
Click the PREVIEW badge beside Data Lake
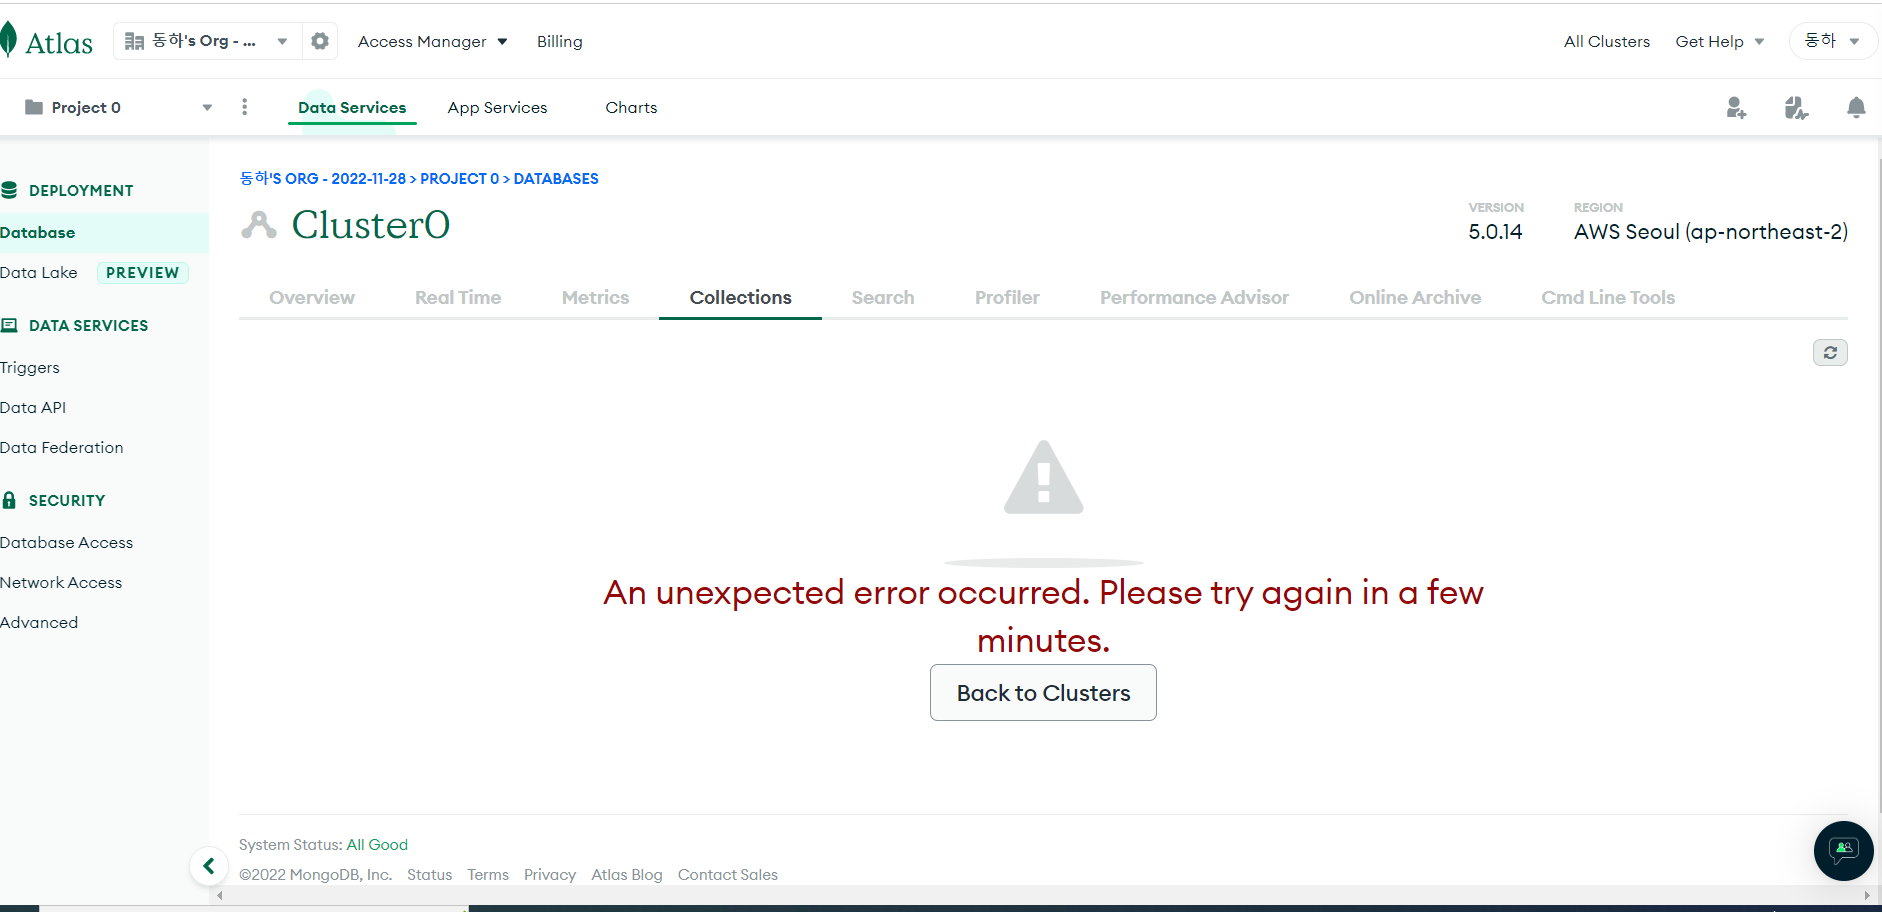pos(142,272)
